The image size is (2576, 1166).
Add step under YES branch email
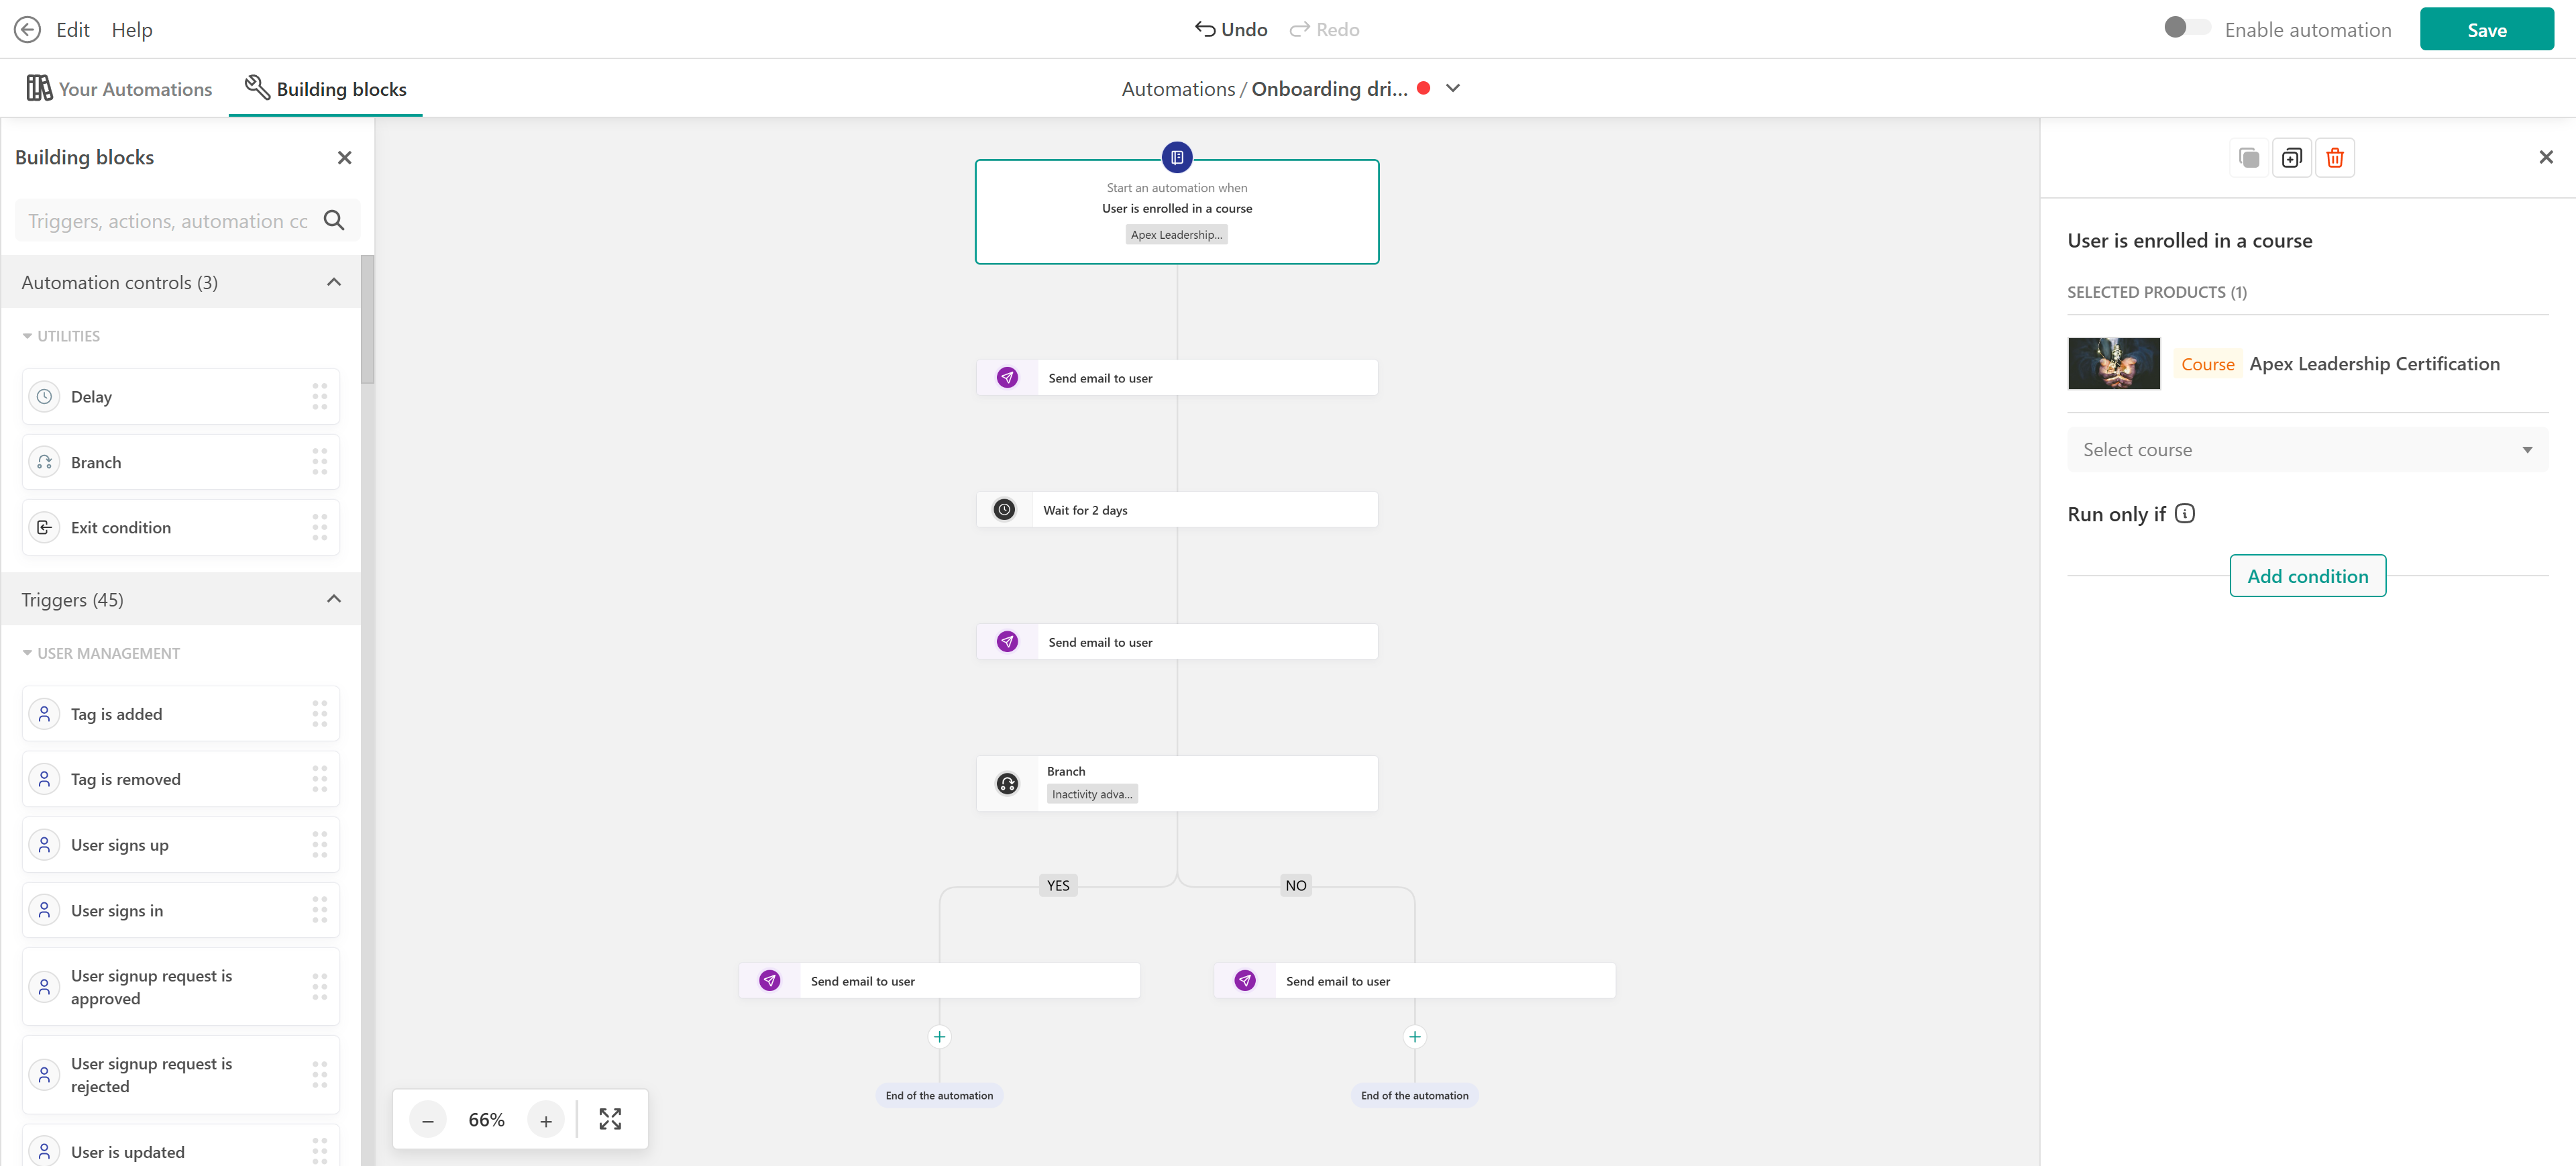(939, 1037)
